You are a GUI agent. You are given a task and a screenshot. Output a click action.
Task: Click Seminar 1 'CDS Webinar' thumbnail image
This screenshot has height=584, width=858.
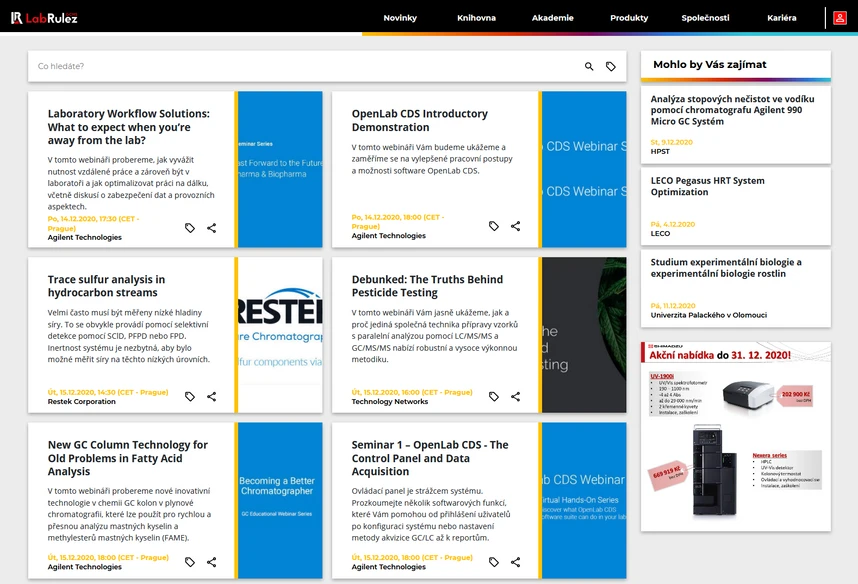coord(584,500)
